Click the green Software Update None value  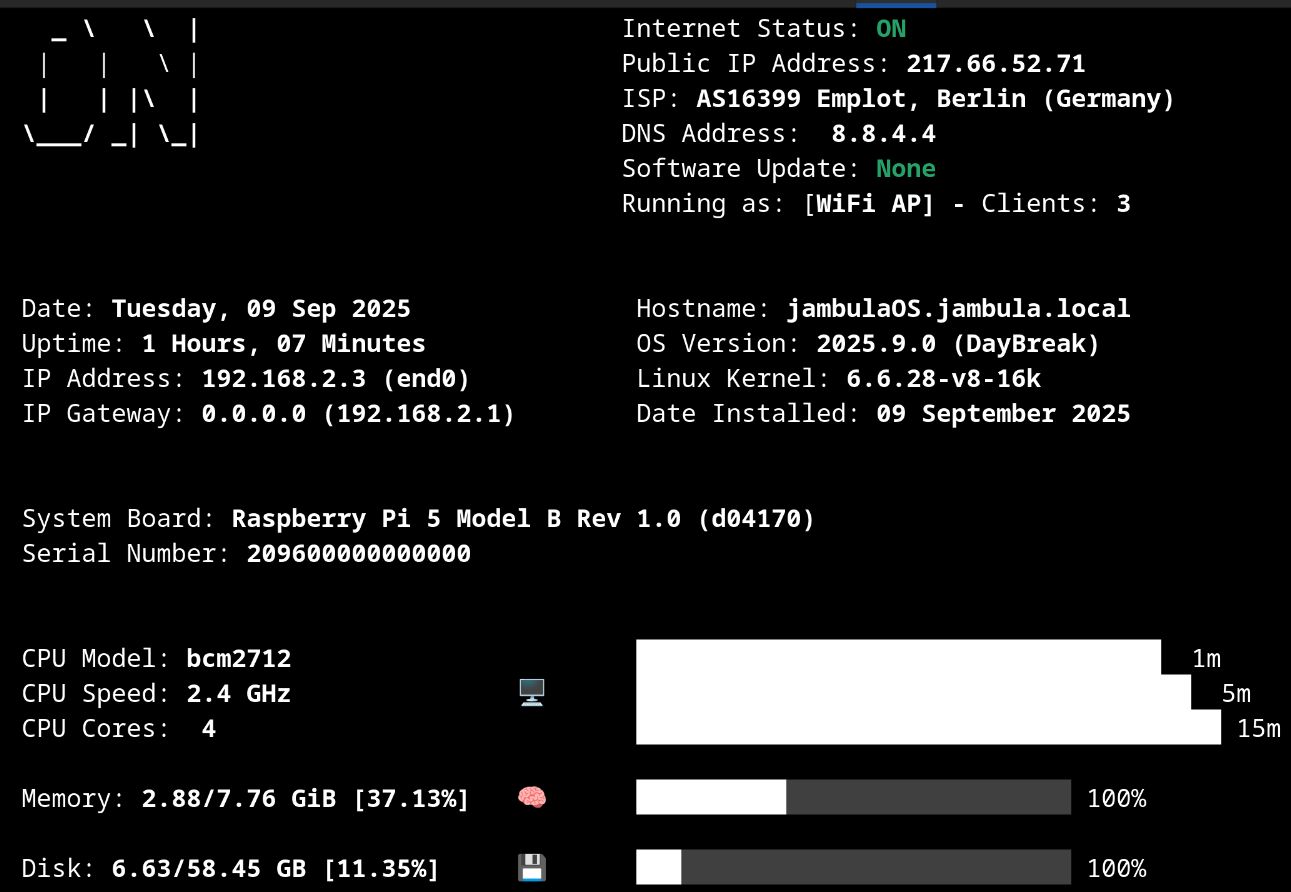tap(905, 169)
